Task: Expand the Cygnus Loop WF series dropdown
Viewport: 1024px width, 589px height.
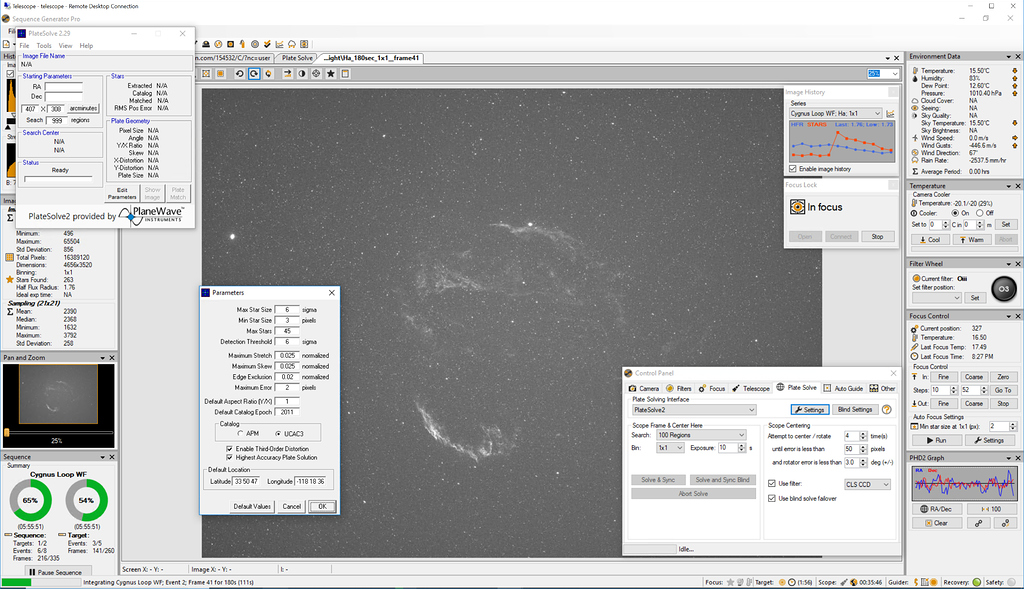Action: pyautogui.click(x=877, y=114)
